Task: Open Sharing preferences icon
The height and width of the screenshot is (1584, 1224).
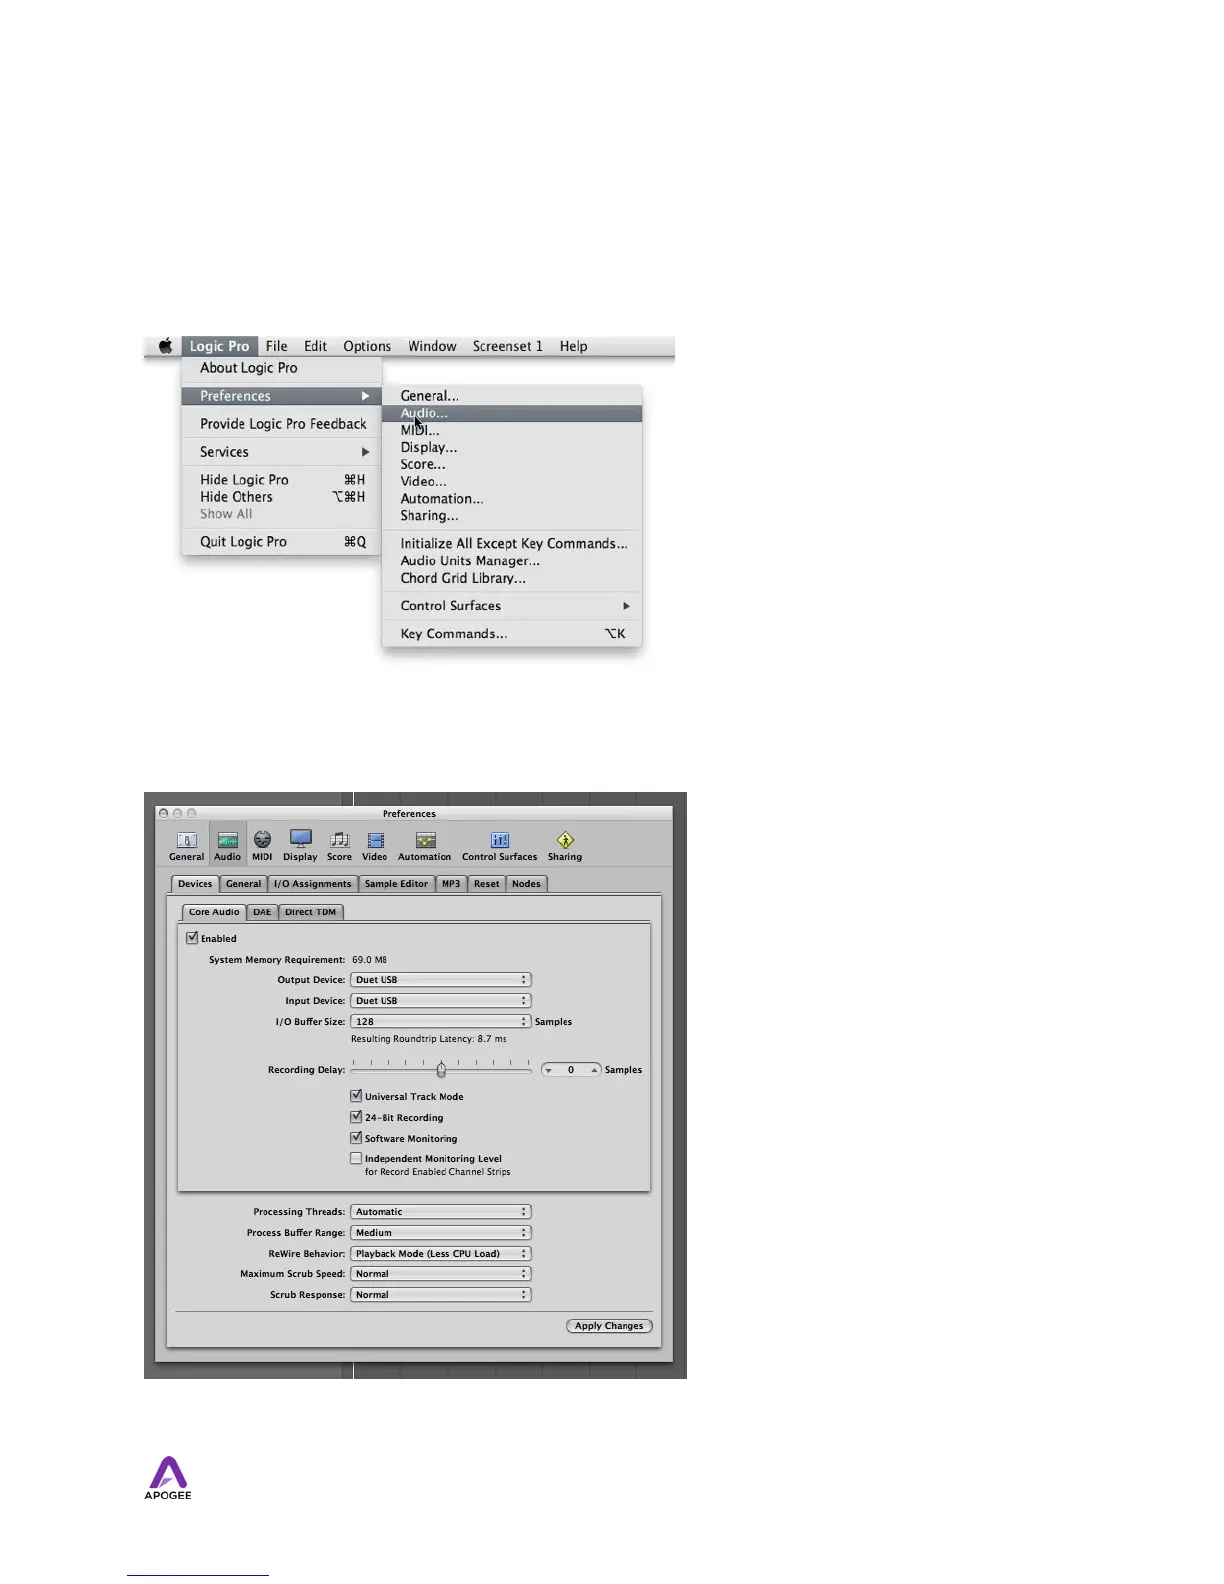Action: [565, 846]
